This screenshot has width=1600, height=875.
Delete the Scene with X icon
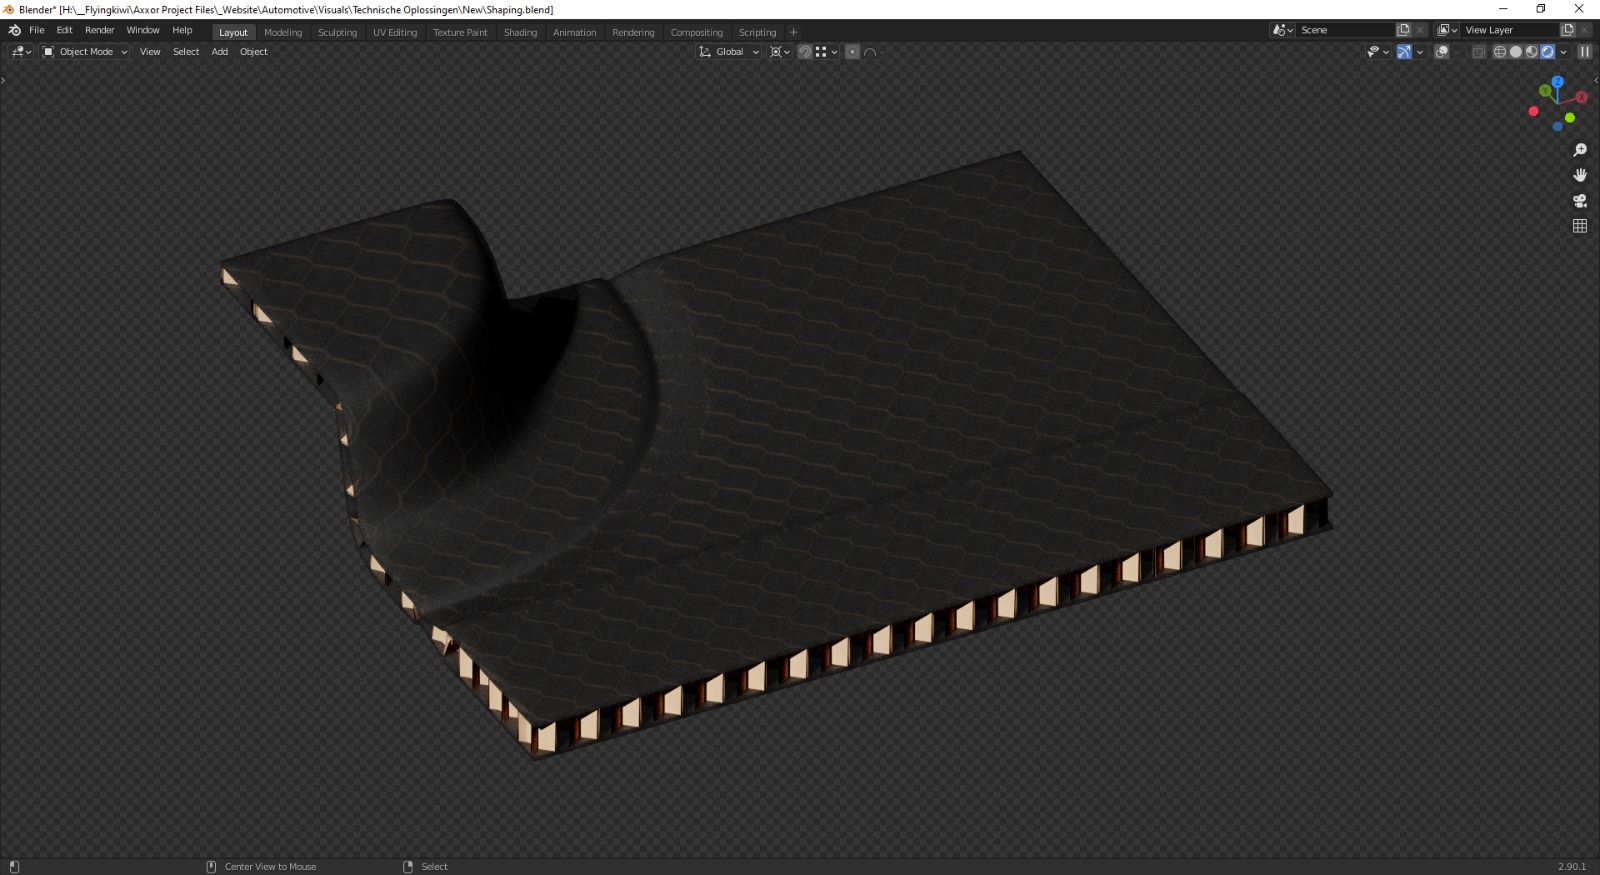click(1420, 30)
